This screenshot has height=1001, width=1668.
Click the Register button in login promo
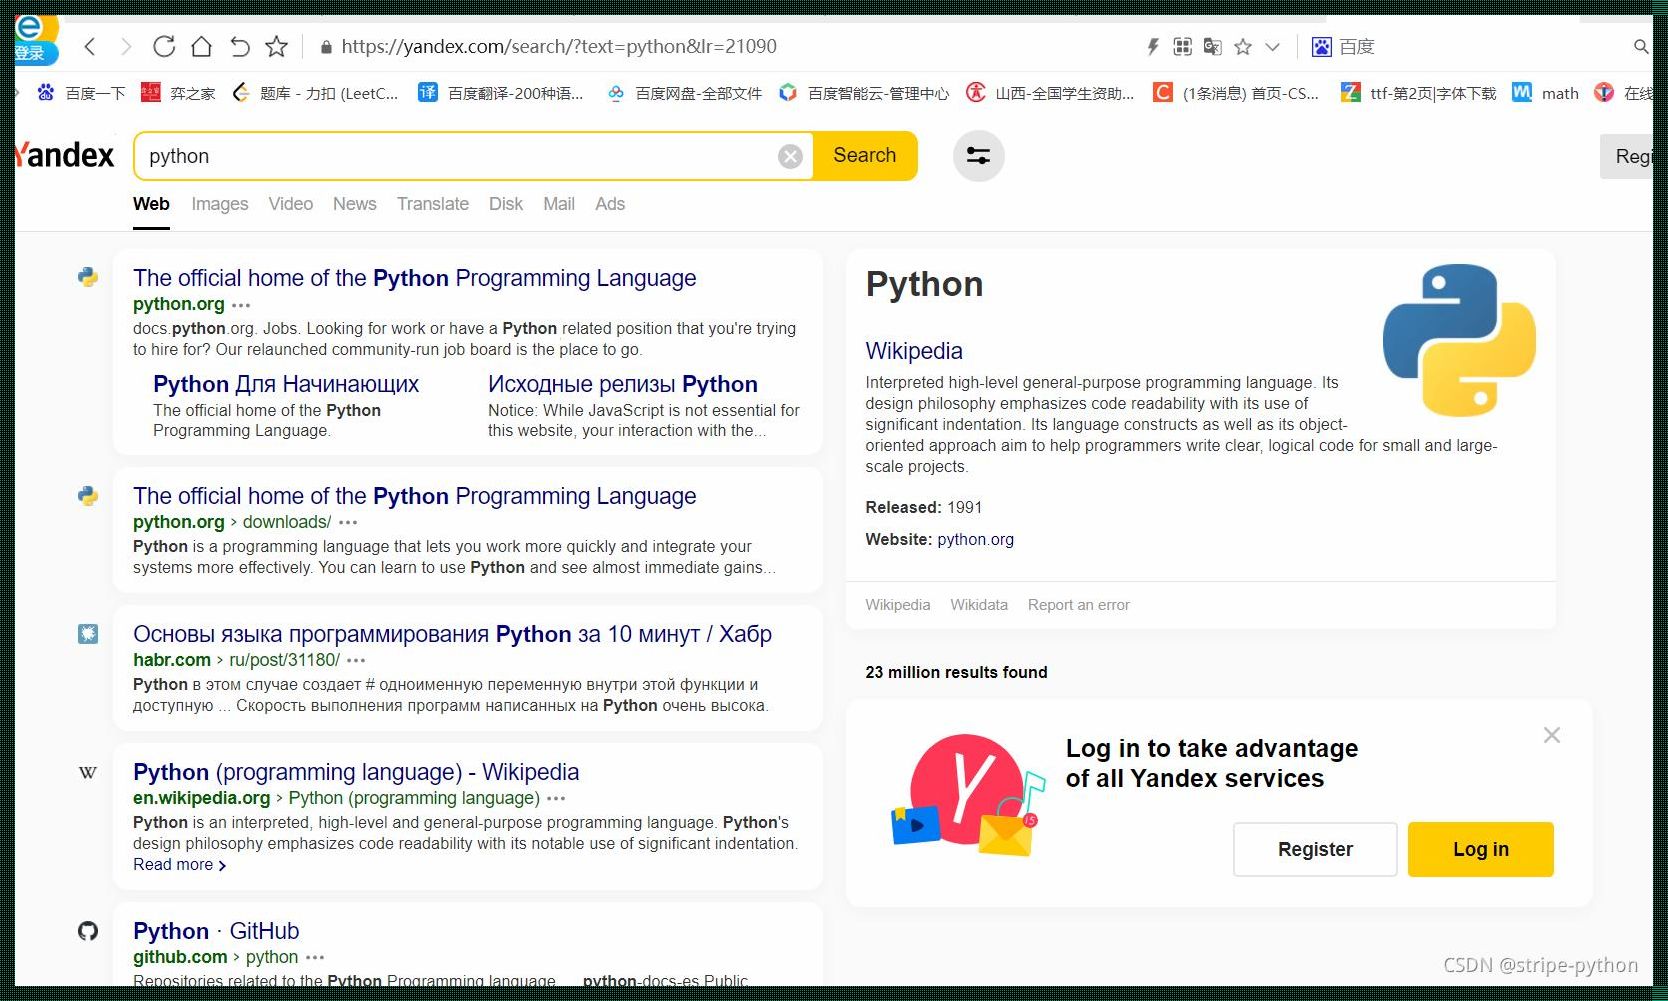click(x=1315, y=849)
